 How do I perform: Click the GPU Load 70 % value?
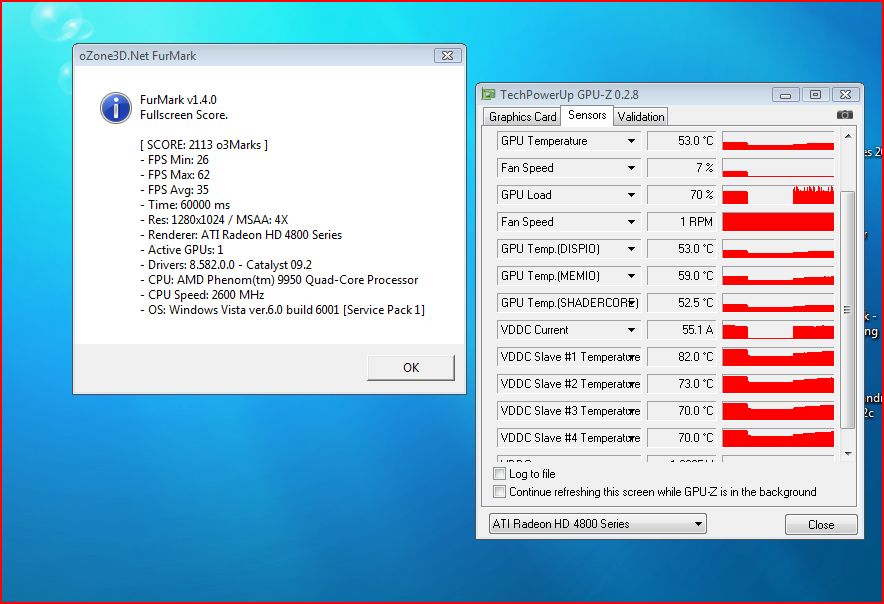682,195
